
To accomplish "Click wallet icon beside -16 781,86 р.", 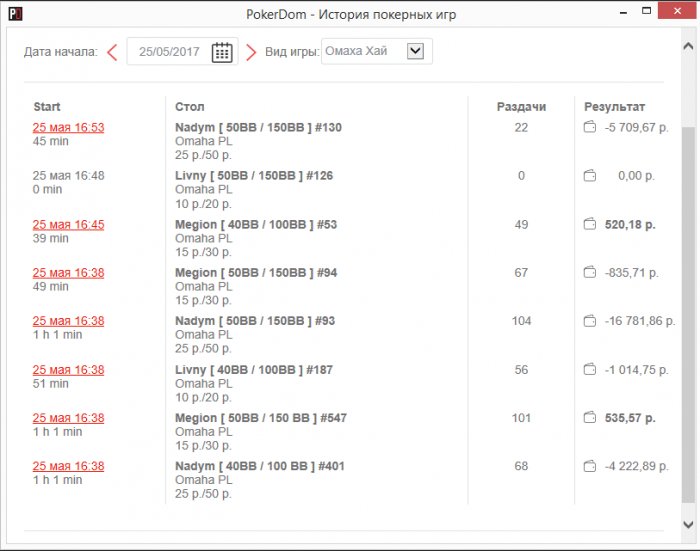I will point(590,321).
